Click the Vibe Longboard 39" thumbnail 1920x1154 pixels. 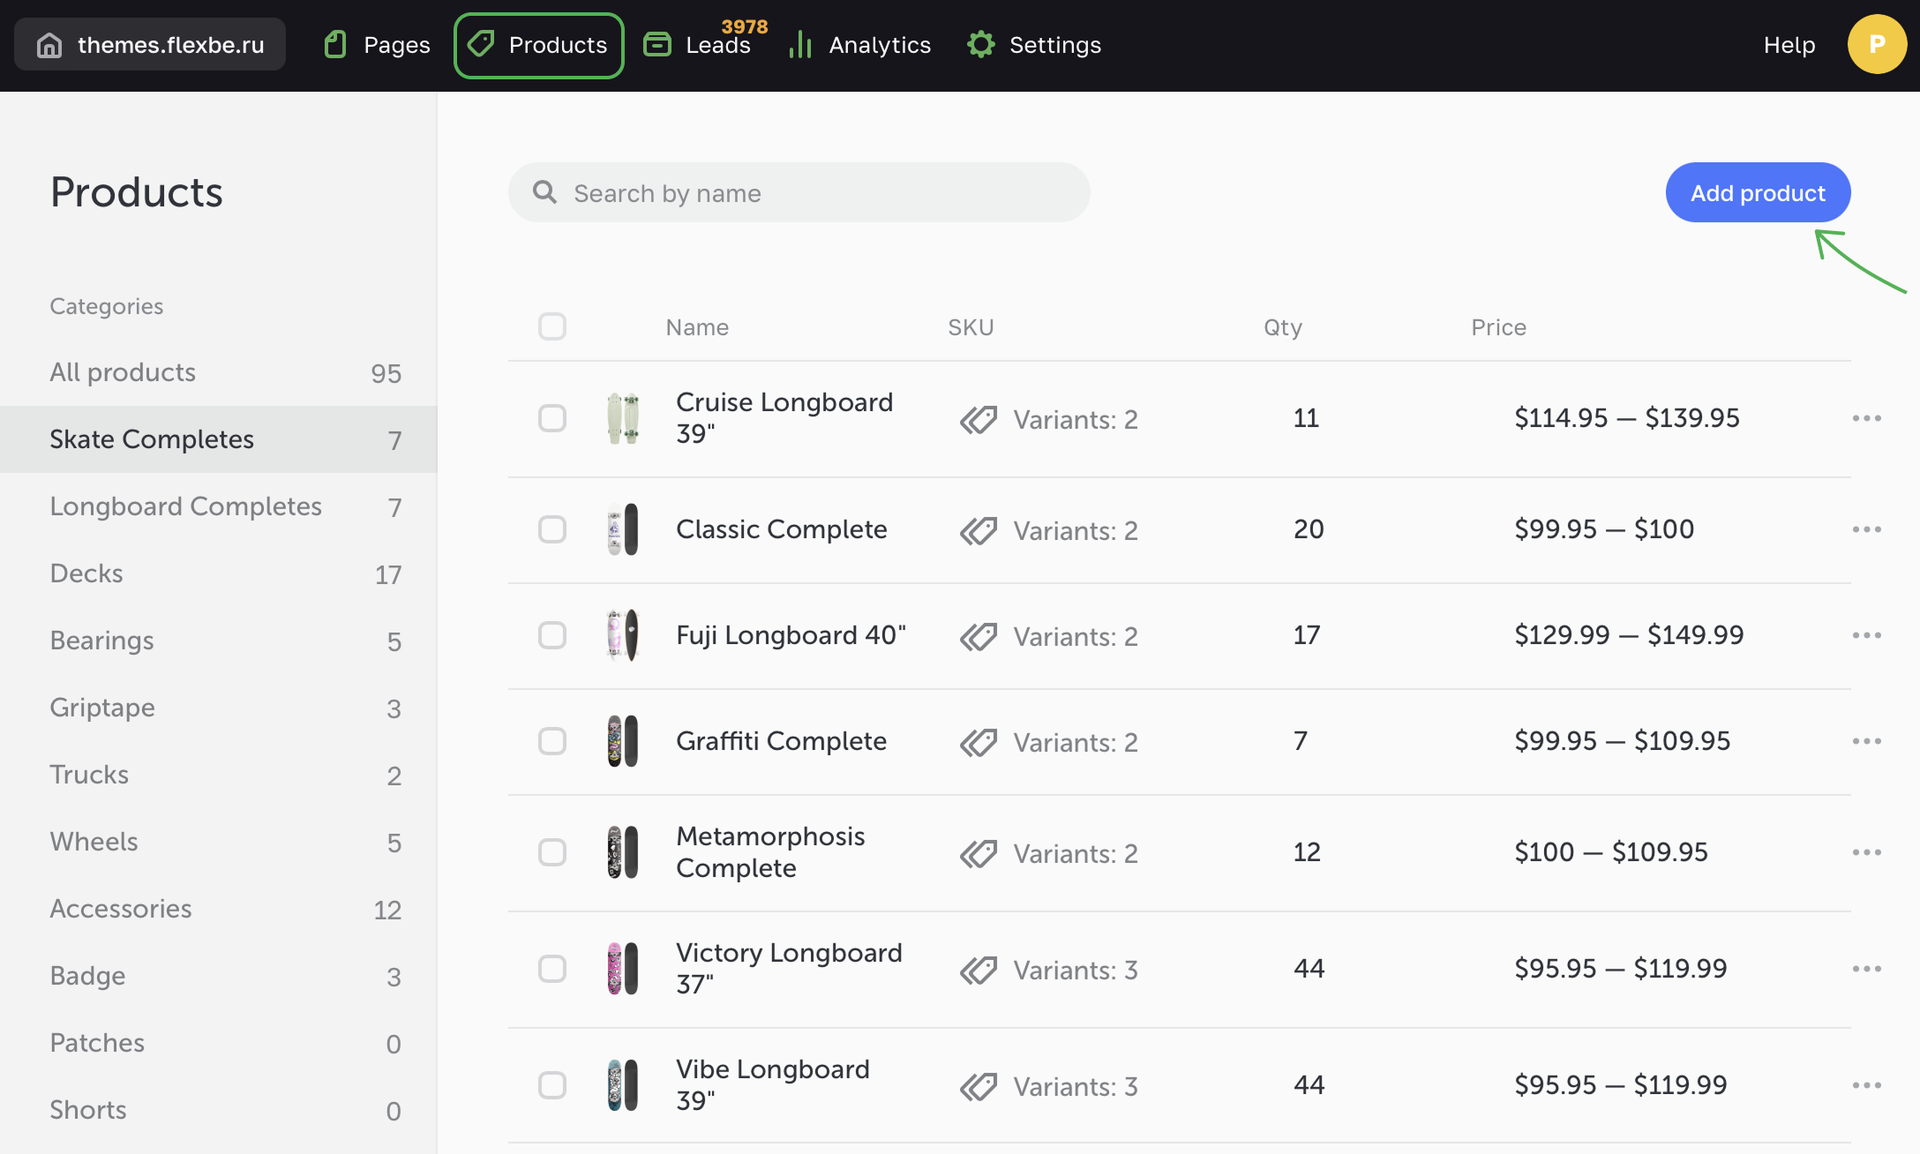(x=622, y=1085)
